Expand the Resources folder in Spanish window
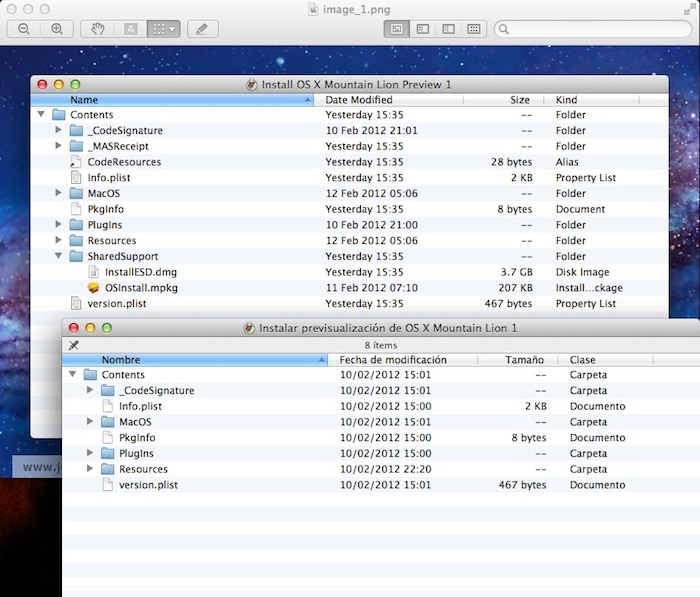 click(x=91, y=469)
